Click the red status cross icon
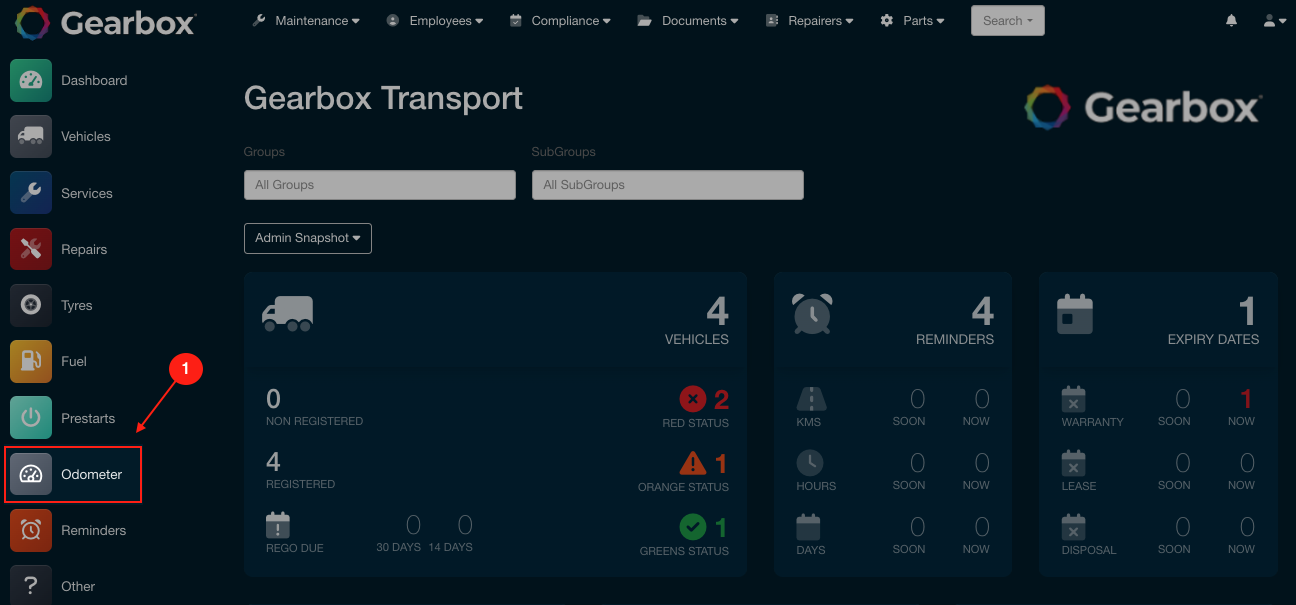Image resolution: width=1296 pixels, height=605 pixels. click(x=693, y=400)
